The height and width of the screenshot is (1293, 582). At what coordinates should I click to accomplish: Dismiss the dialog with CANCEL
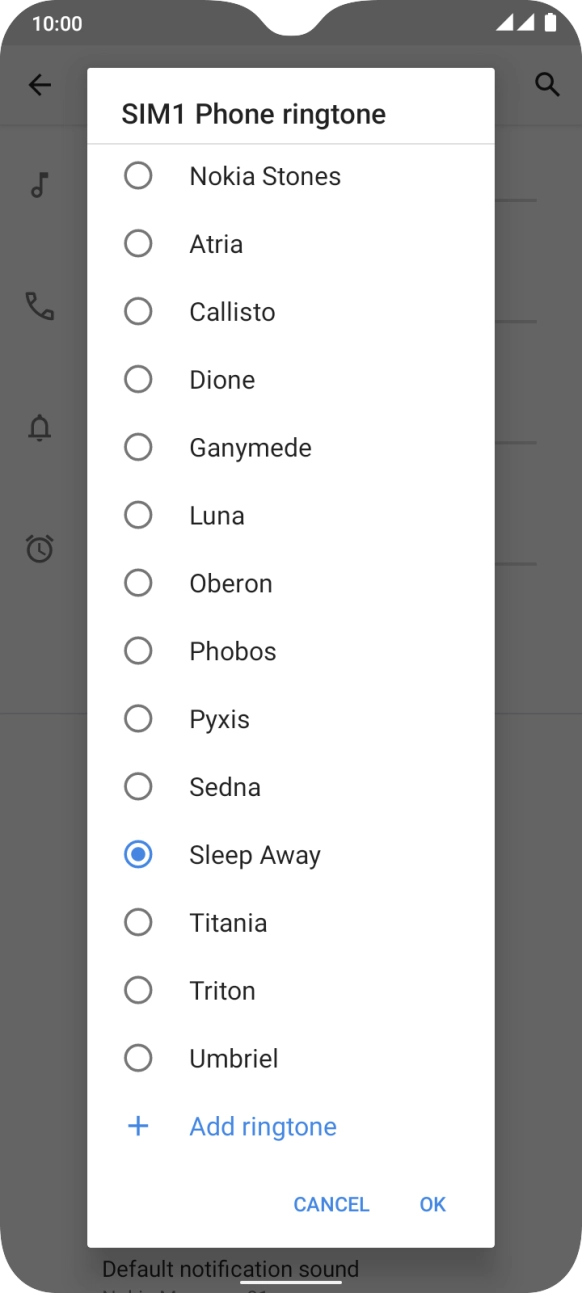click(x=331, y=1204)
